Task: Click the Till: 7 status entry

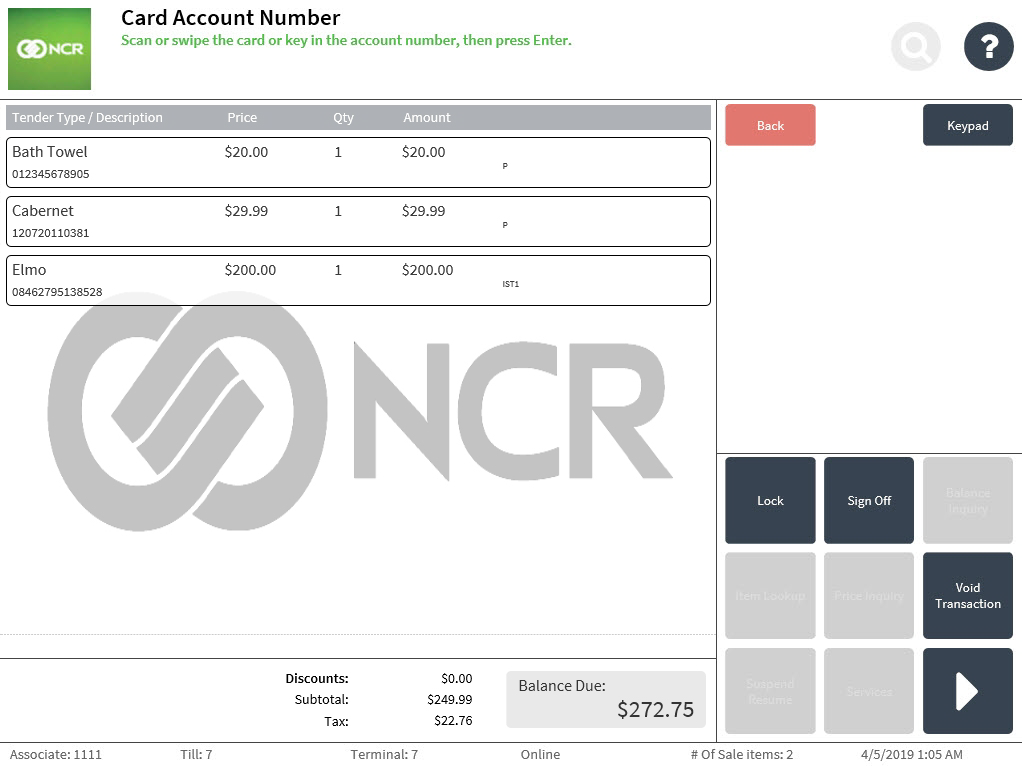Action: 196,754
